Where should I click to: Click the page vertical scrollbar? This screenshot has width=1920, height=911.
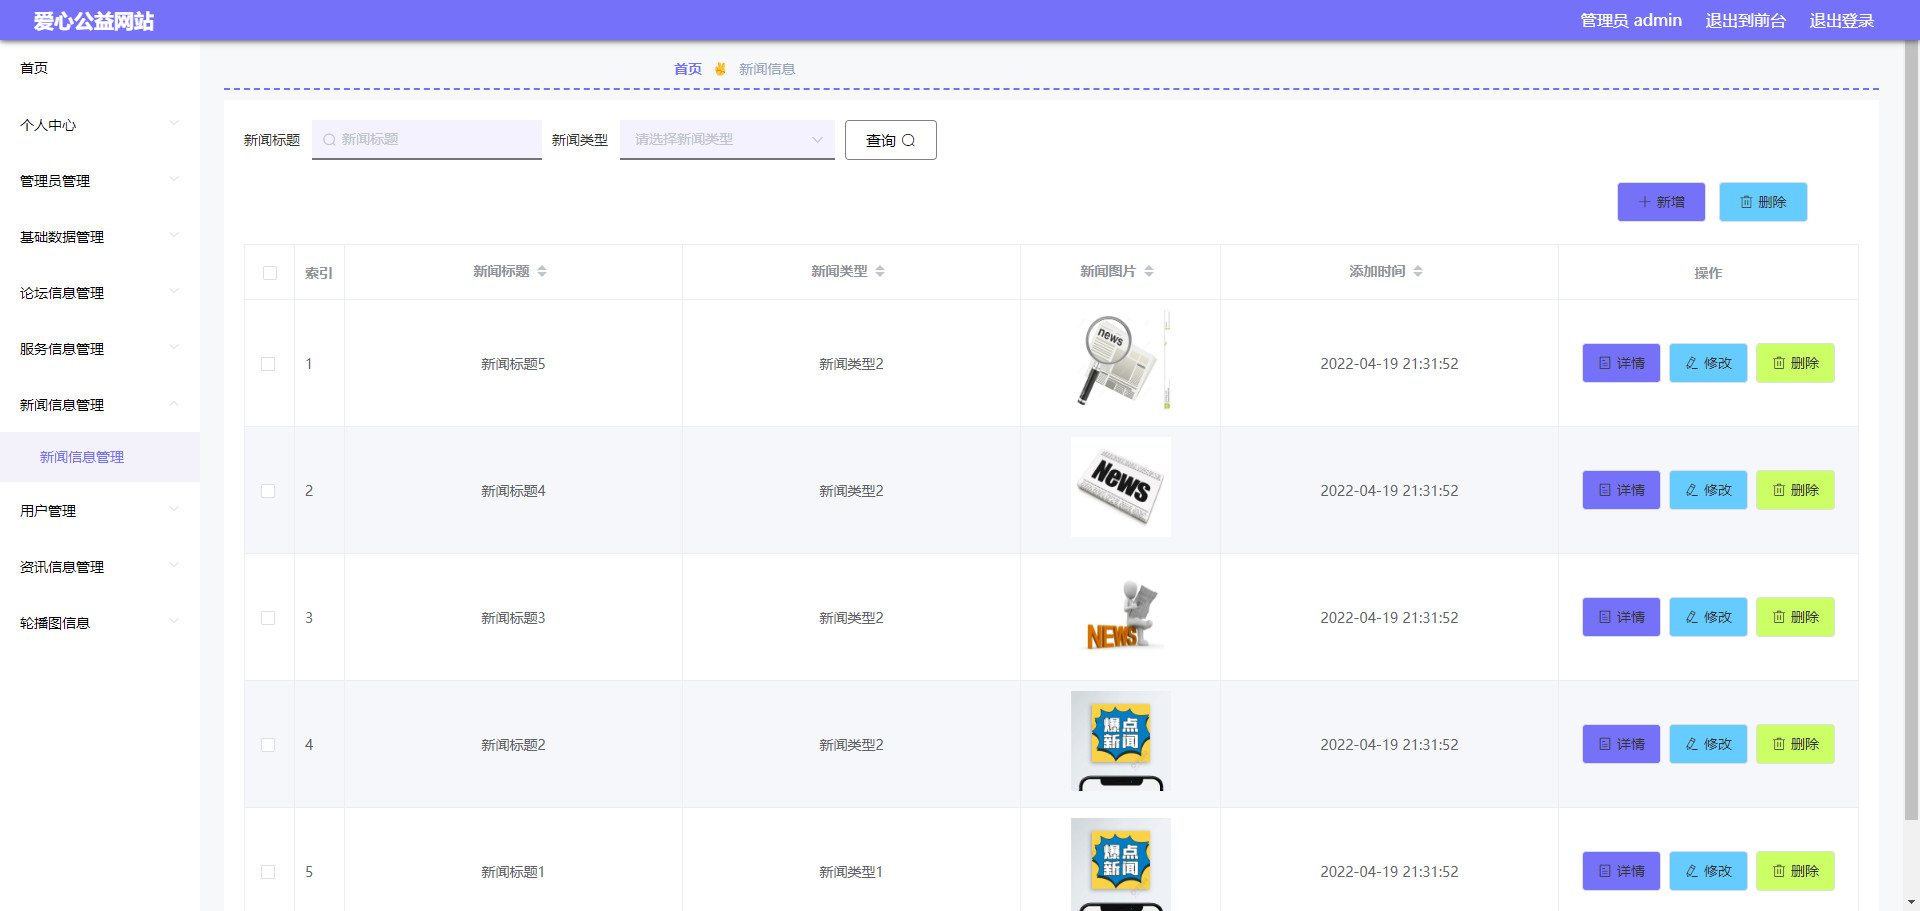click(x=1911, y=430)
